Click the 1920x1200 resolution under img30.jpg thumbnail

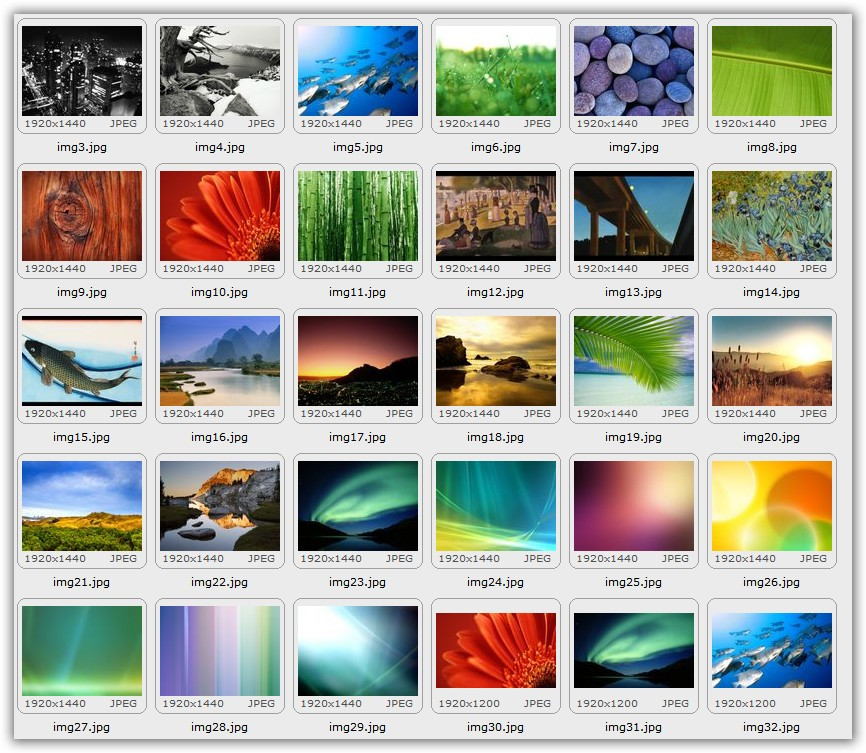469,704
